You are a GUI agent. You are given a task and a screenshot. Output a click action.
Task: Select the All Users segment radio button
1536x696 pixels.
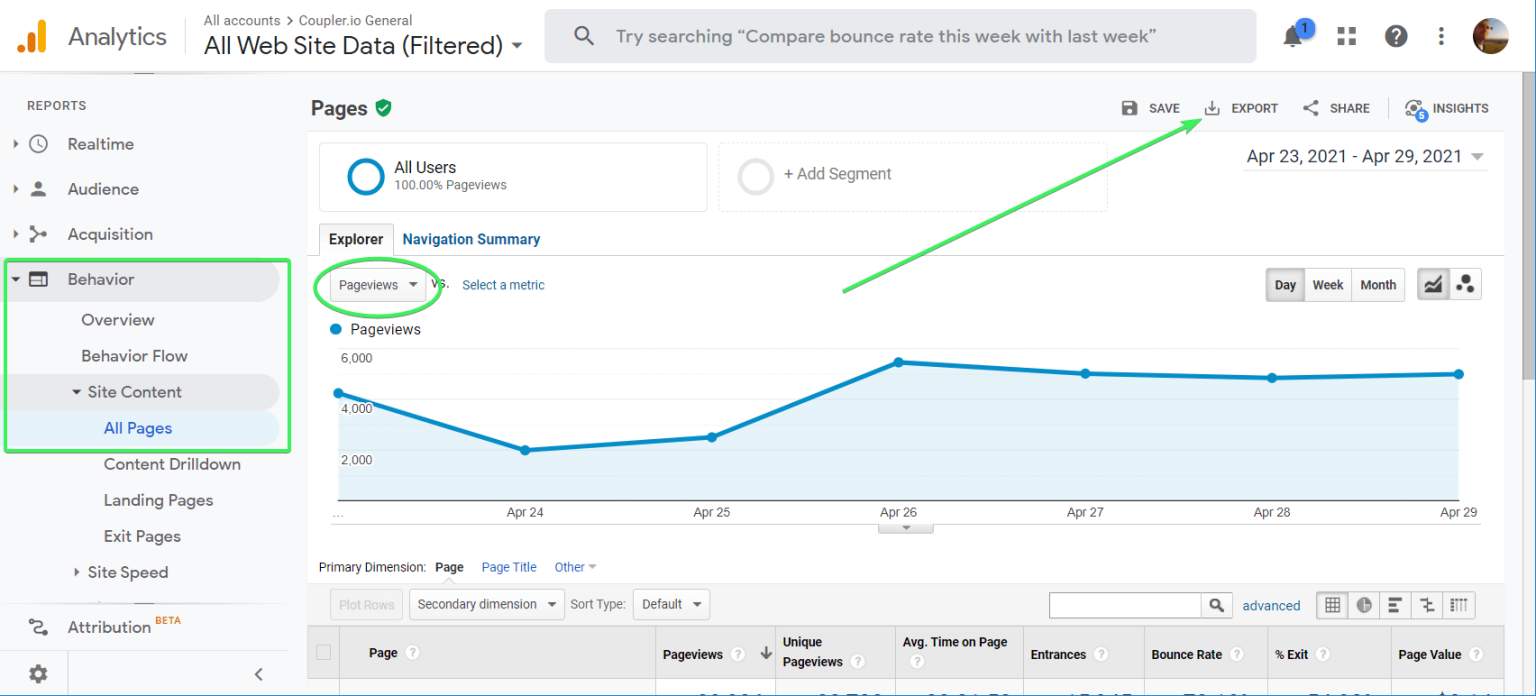coord(366,176)
